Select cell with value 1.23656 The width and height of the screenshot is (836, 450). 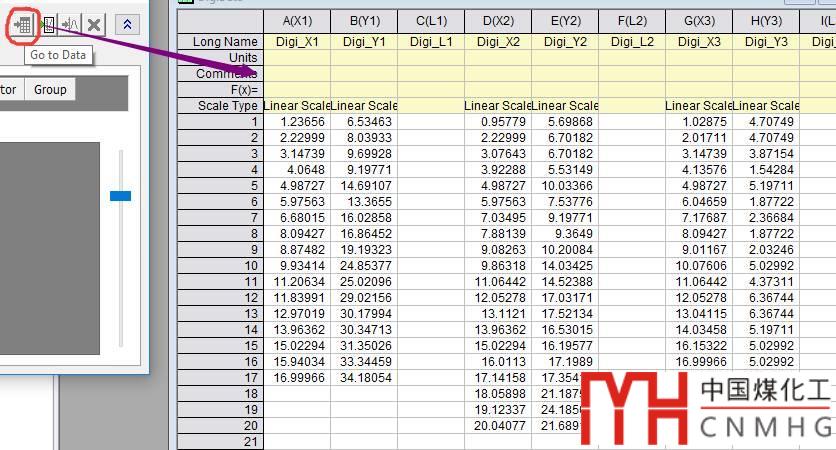click(x=298, y=122)
